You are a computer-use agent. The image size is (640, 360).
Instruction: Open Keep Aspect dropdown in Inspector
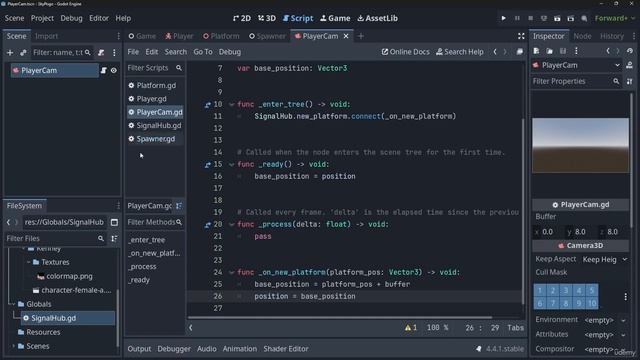604,260
